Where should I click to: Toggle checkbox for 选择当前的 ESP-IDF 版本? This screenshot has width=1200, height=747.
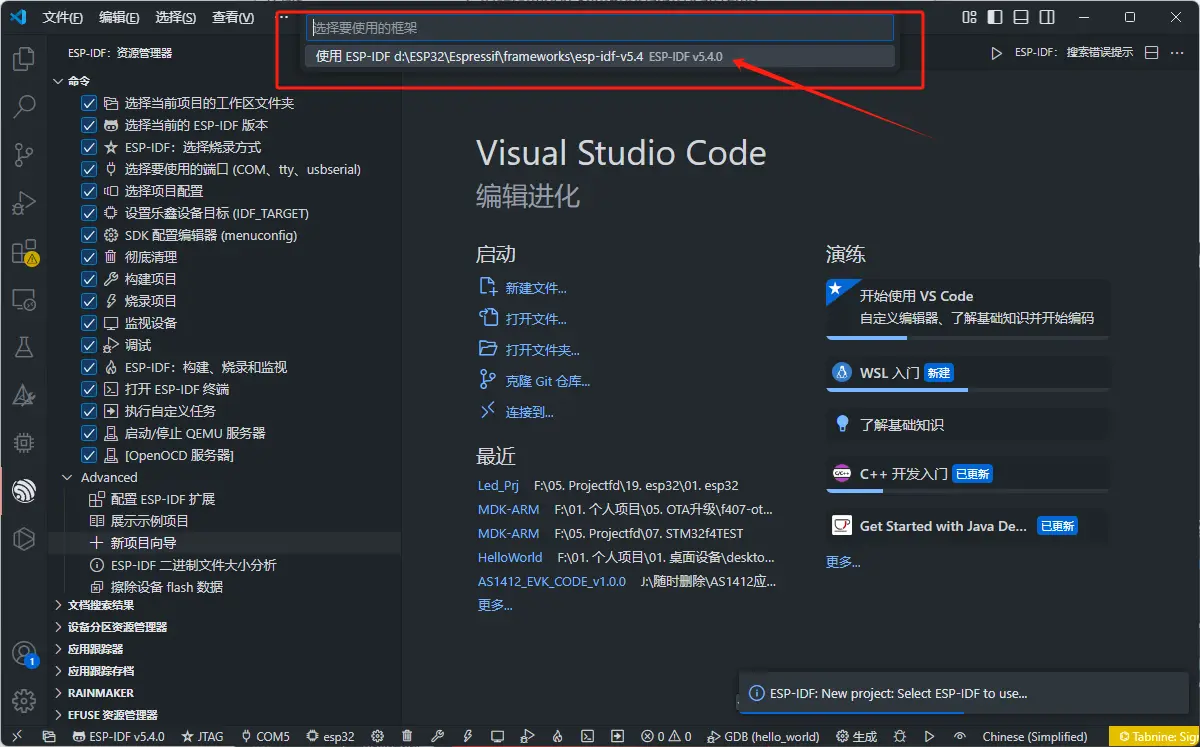(x=89, y=125)
